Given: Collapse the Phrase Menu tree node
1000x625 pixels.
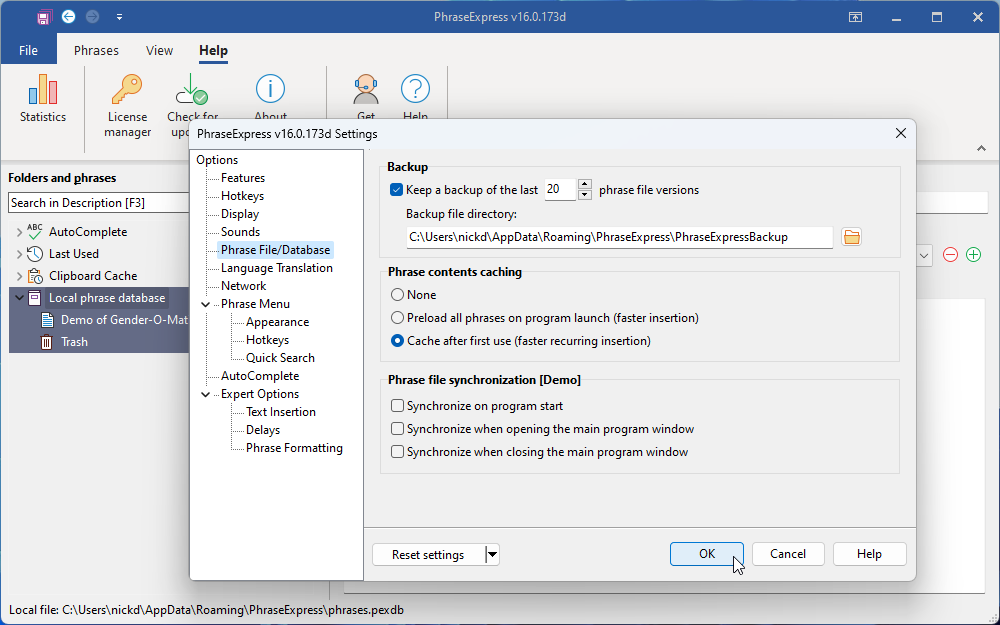Looking at the screenshot, I should 206,304.
